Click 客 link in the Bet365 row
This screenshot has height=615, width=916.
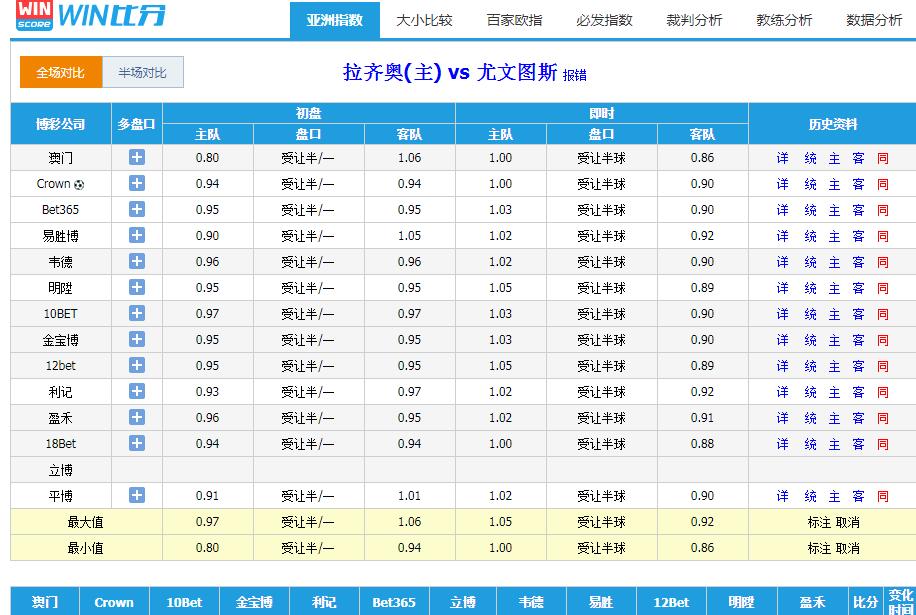[x=858, y=210]
